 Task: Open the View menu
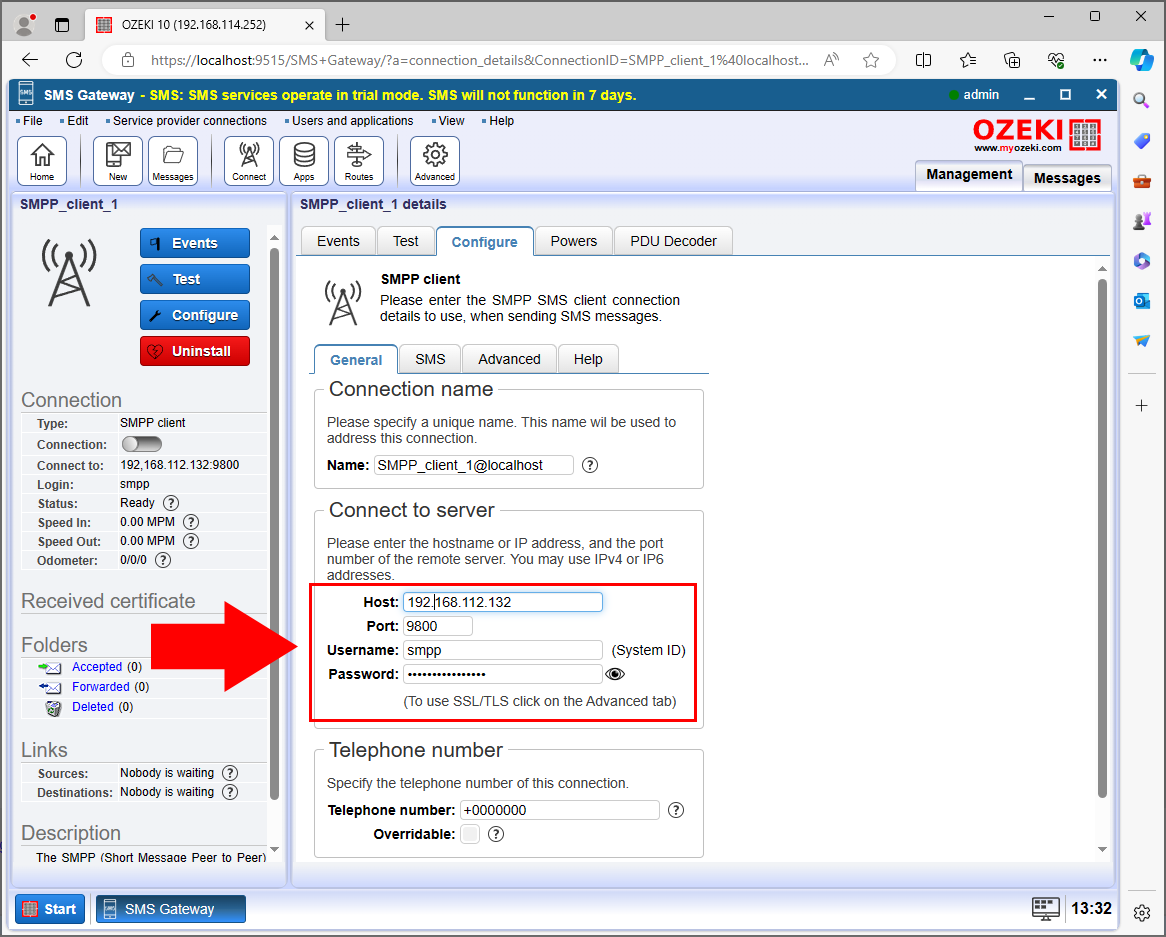coord(451,120)
